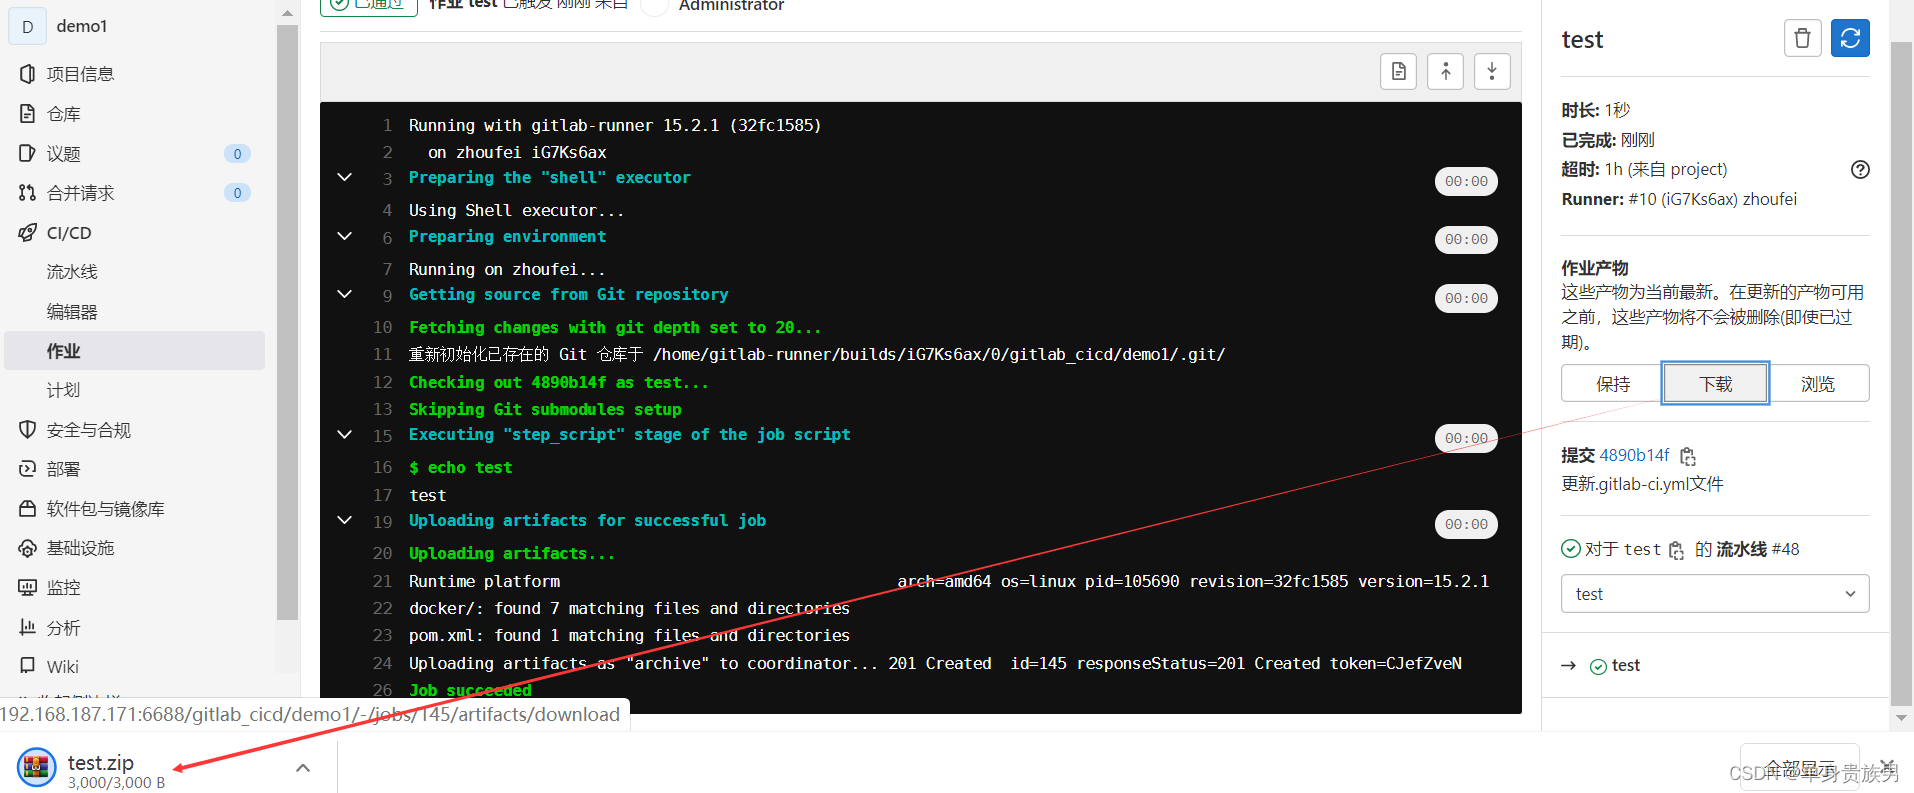Screen dimensions: 1914x793
Task: Click the test.zip WinRAR file icon
Action: coord(36,768)
